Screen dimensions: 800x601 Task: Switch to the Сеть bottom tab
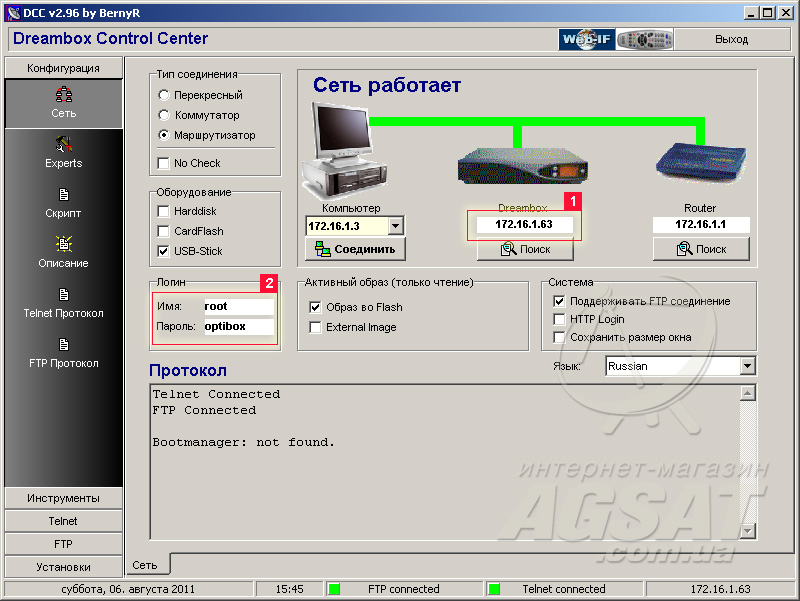145,566
